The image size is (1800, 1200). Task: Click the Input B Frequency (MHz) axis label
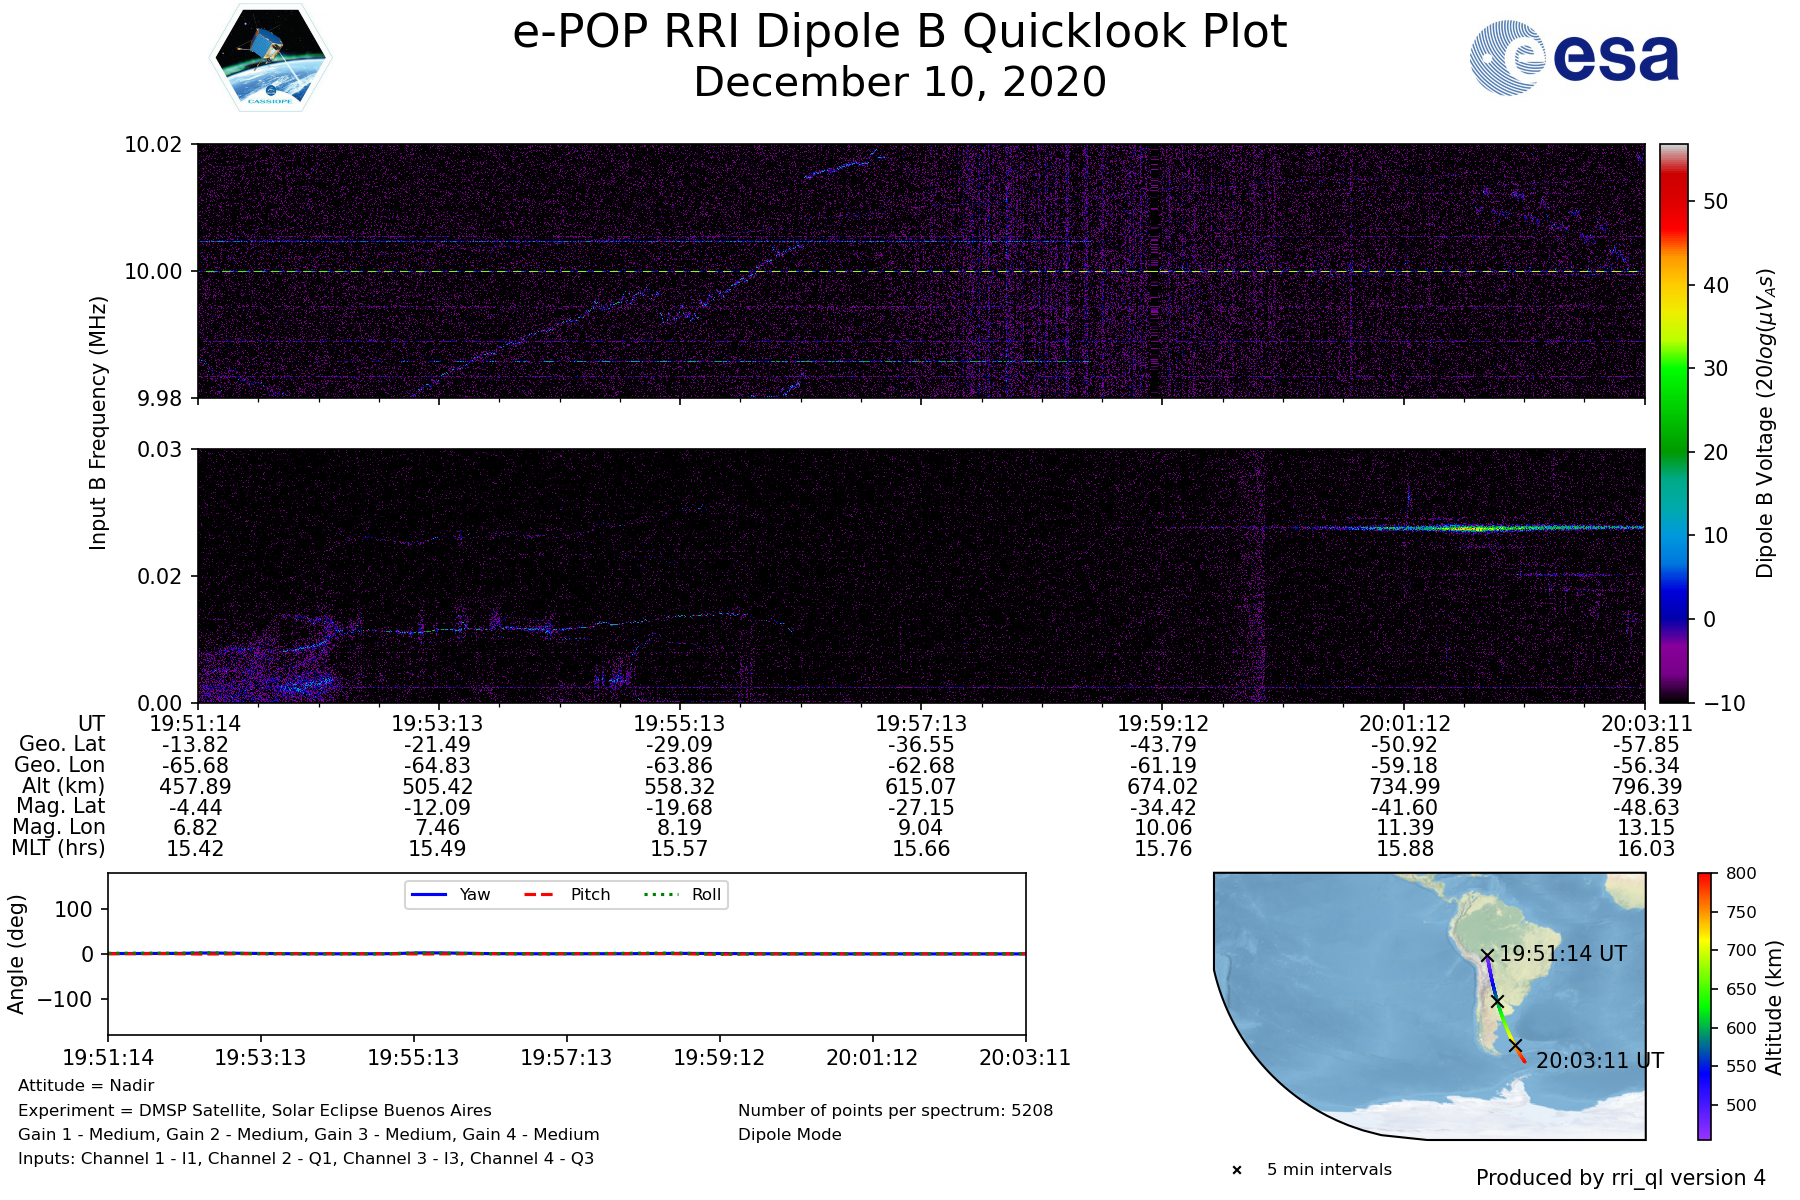click(x=98, y=423)
